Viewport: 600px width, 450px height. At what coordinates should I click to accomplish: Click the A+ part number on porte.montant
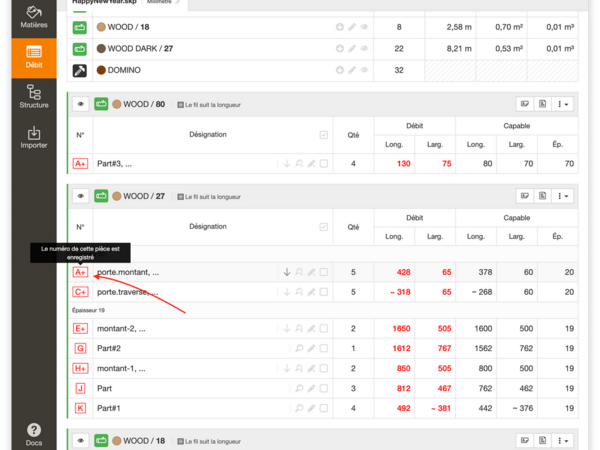coord(80,272)
